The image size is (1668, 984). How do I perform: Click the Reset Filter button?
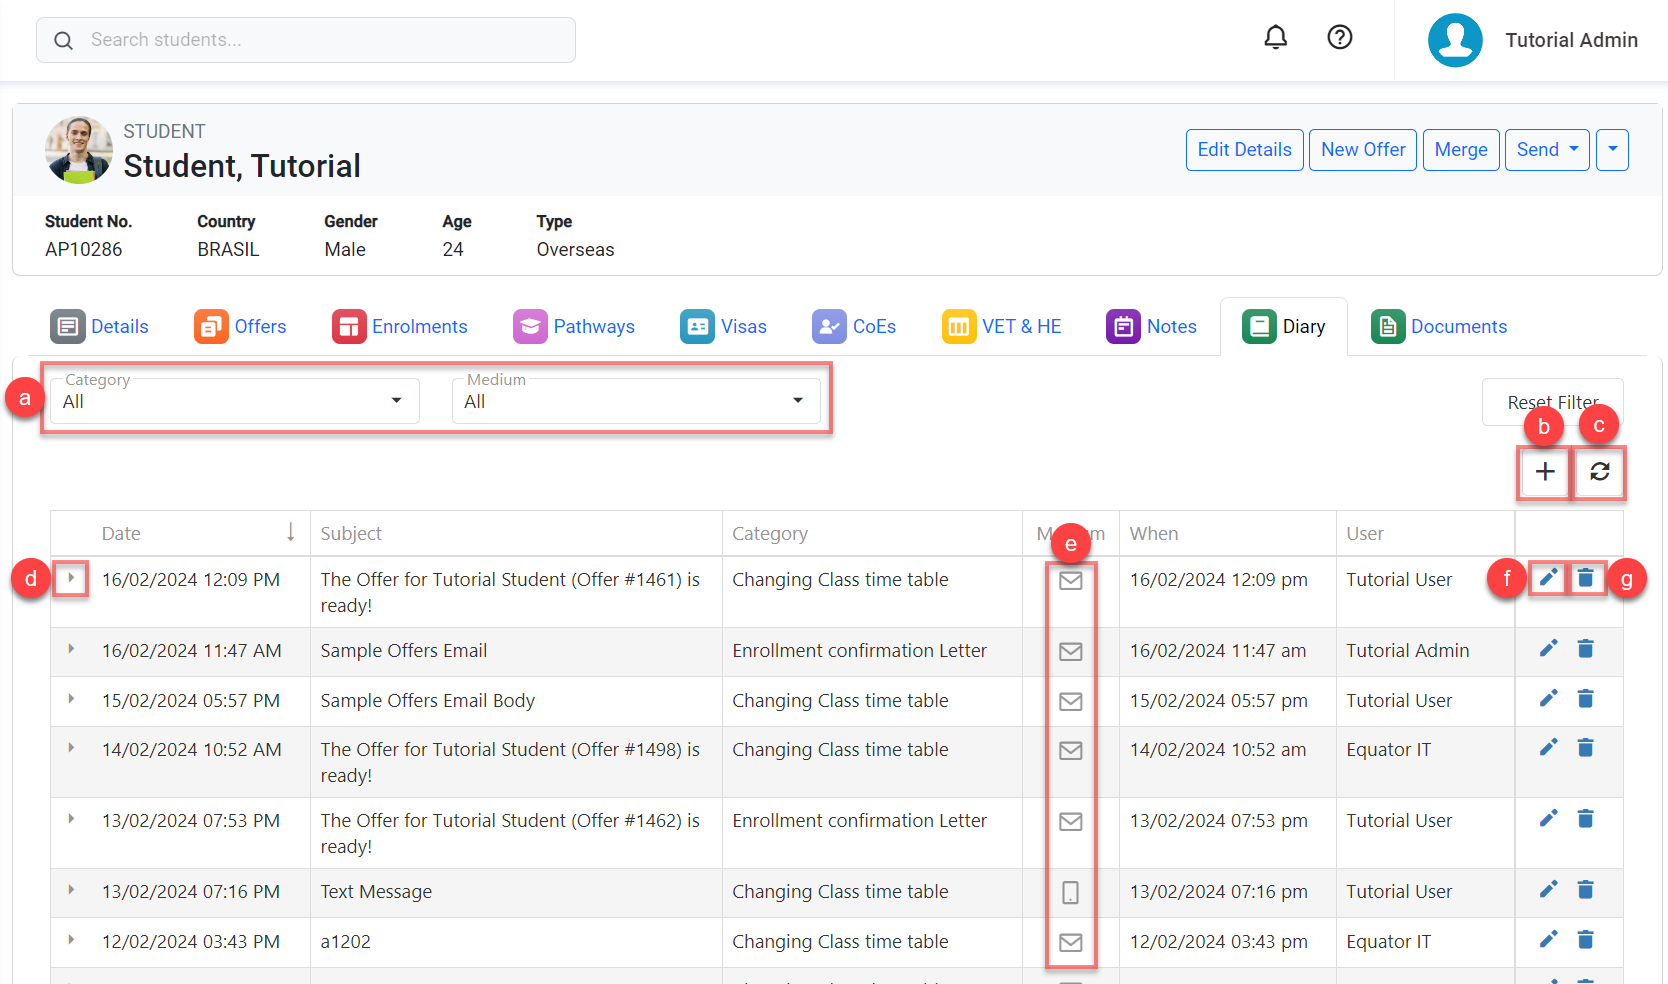(x=1552, y=402)
